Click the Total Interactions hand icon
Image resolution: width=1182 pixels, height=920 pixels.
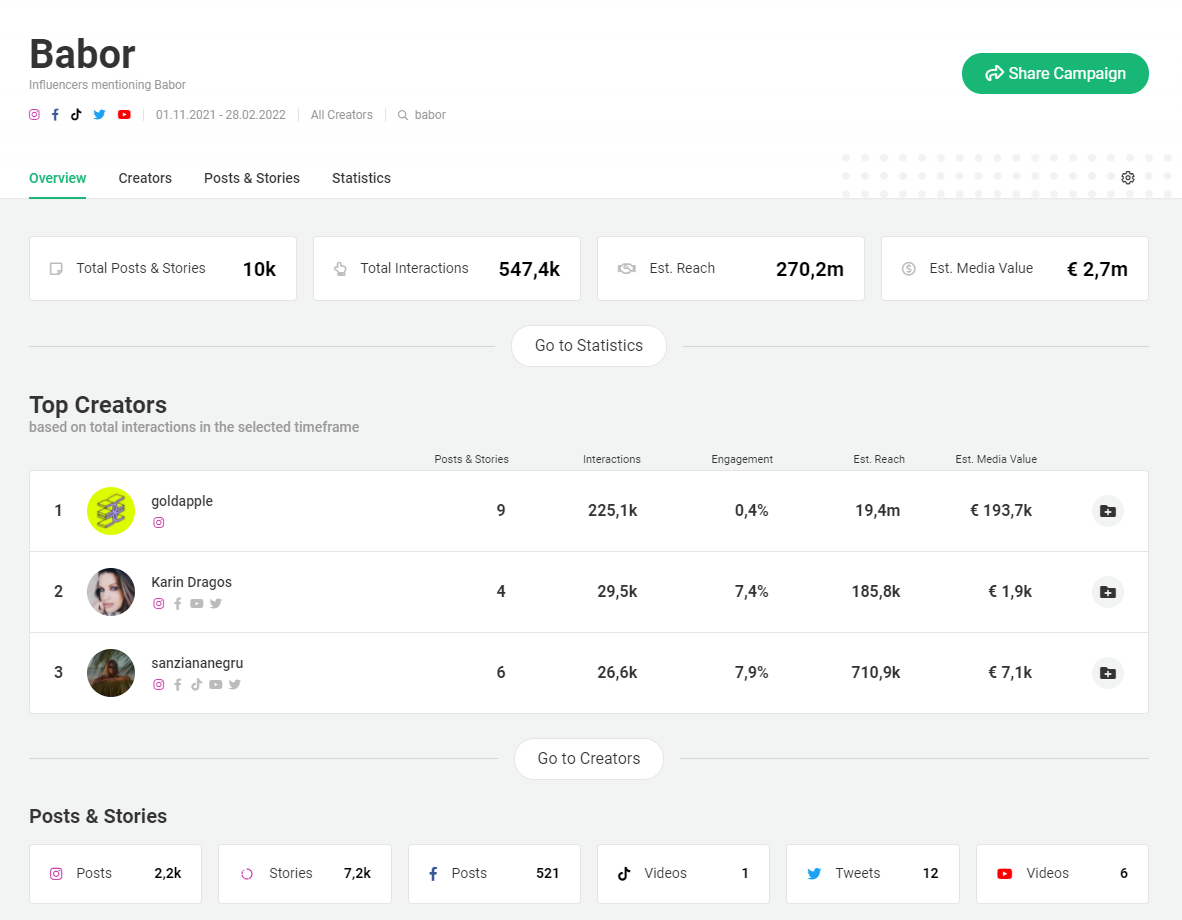(340, 268)
